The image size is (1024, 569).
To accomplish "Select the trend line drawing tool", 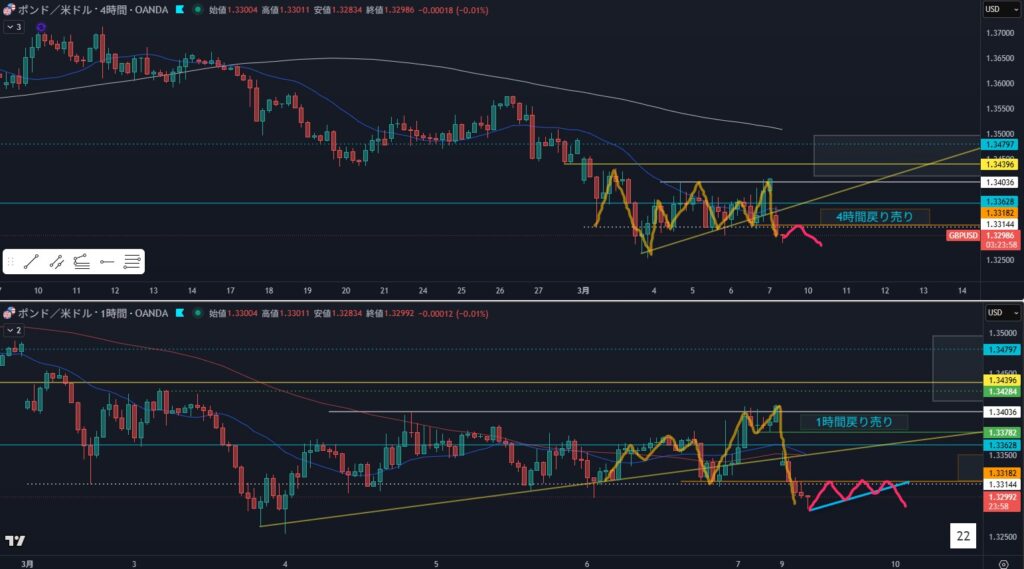I will click(31, 262).
